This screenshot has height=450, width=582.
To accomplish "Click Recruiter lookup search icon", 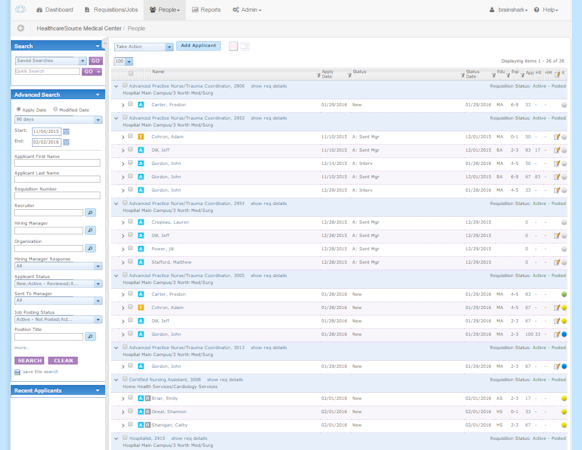I will (x=90, y=212).
